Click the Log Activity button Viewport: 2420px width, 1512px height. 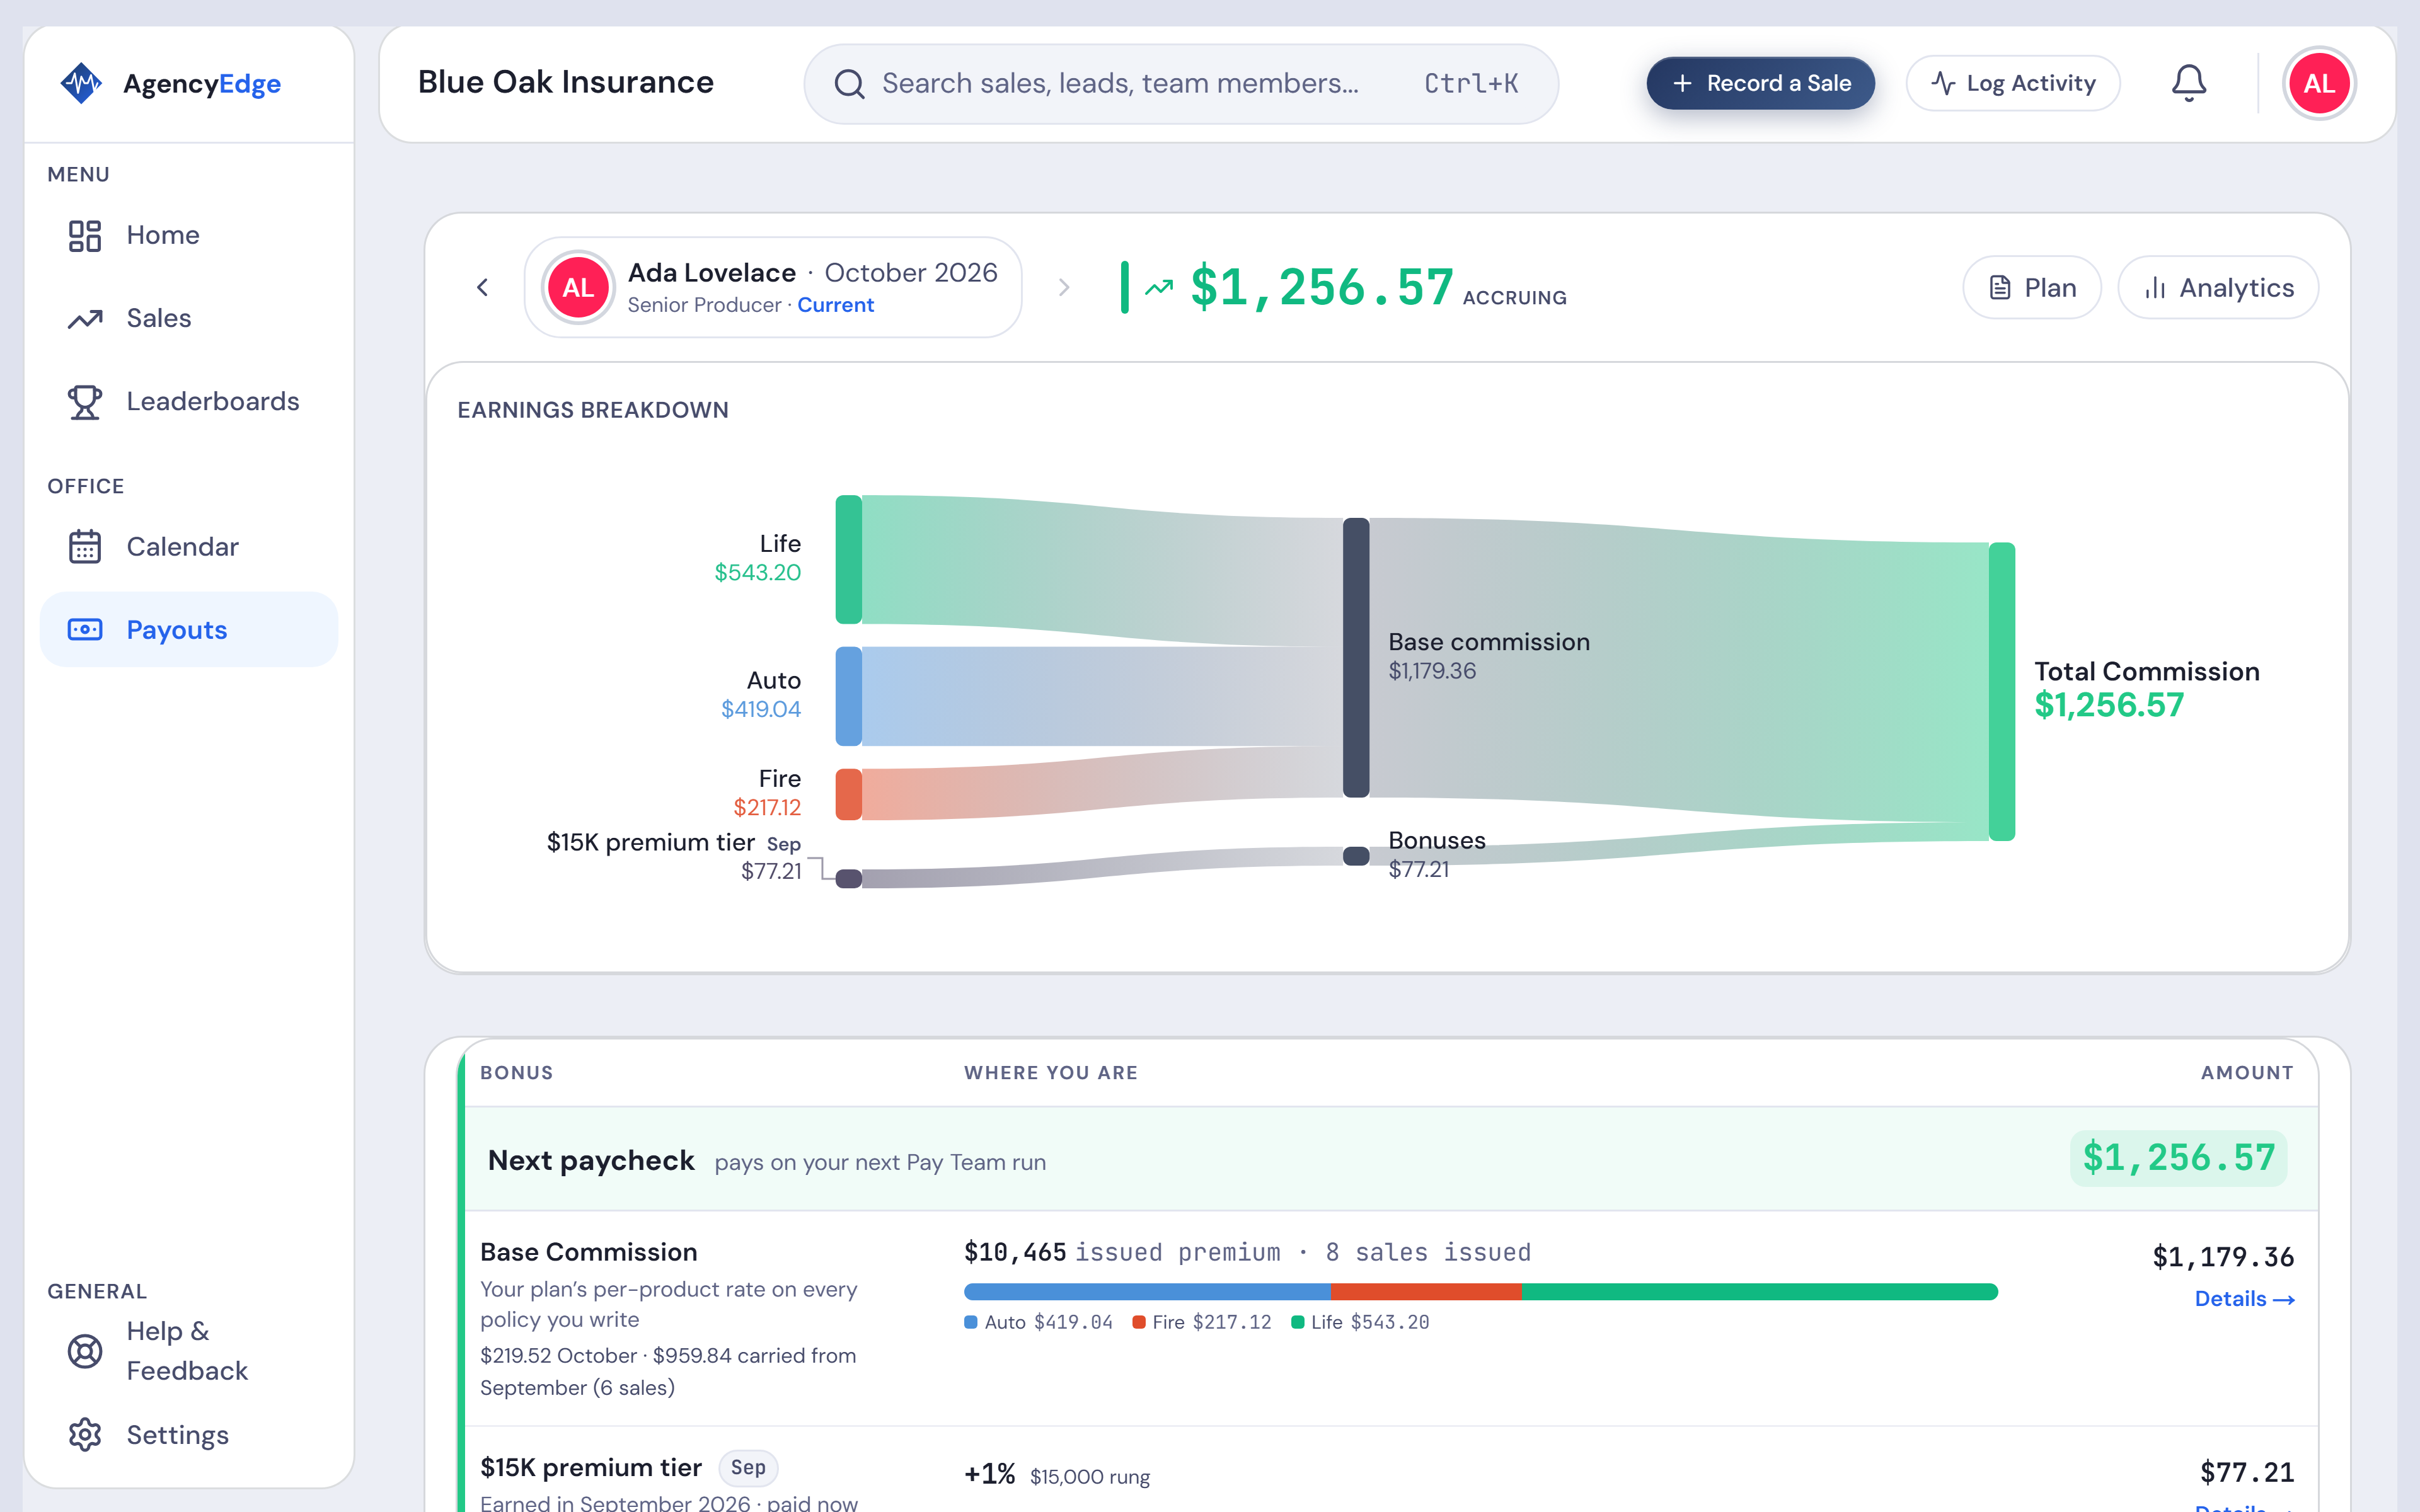coord(2012,83)
